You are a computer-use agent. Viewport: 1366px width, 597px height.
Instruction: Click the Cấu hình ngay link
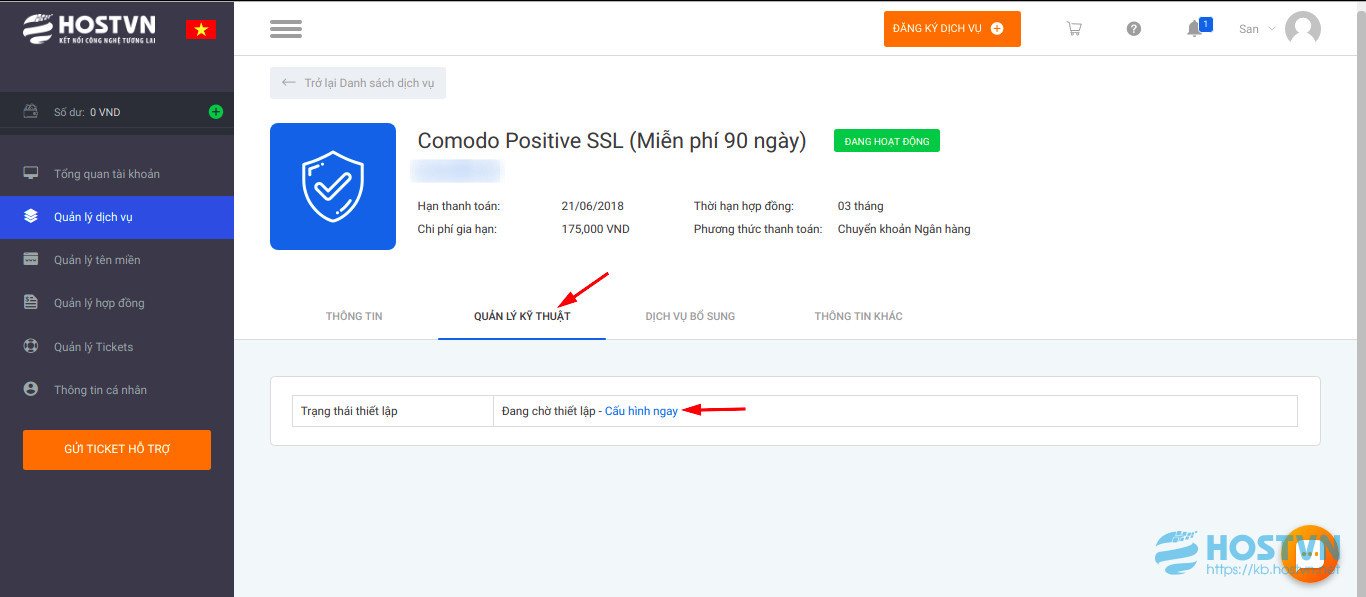[641, 411]
